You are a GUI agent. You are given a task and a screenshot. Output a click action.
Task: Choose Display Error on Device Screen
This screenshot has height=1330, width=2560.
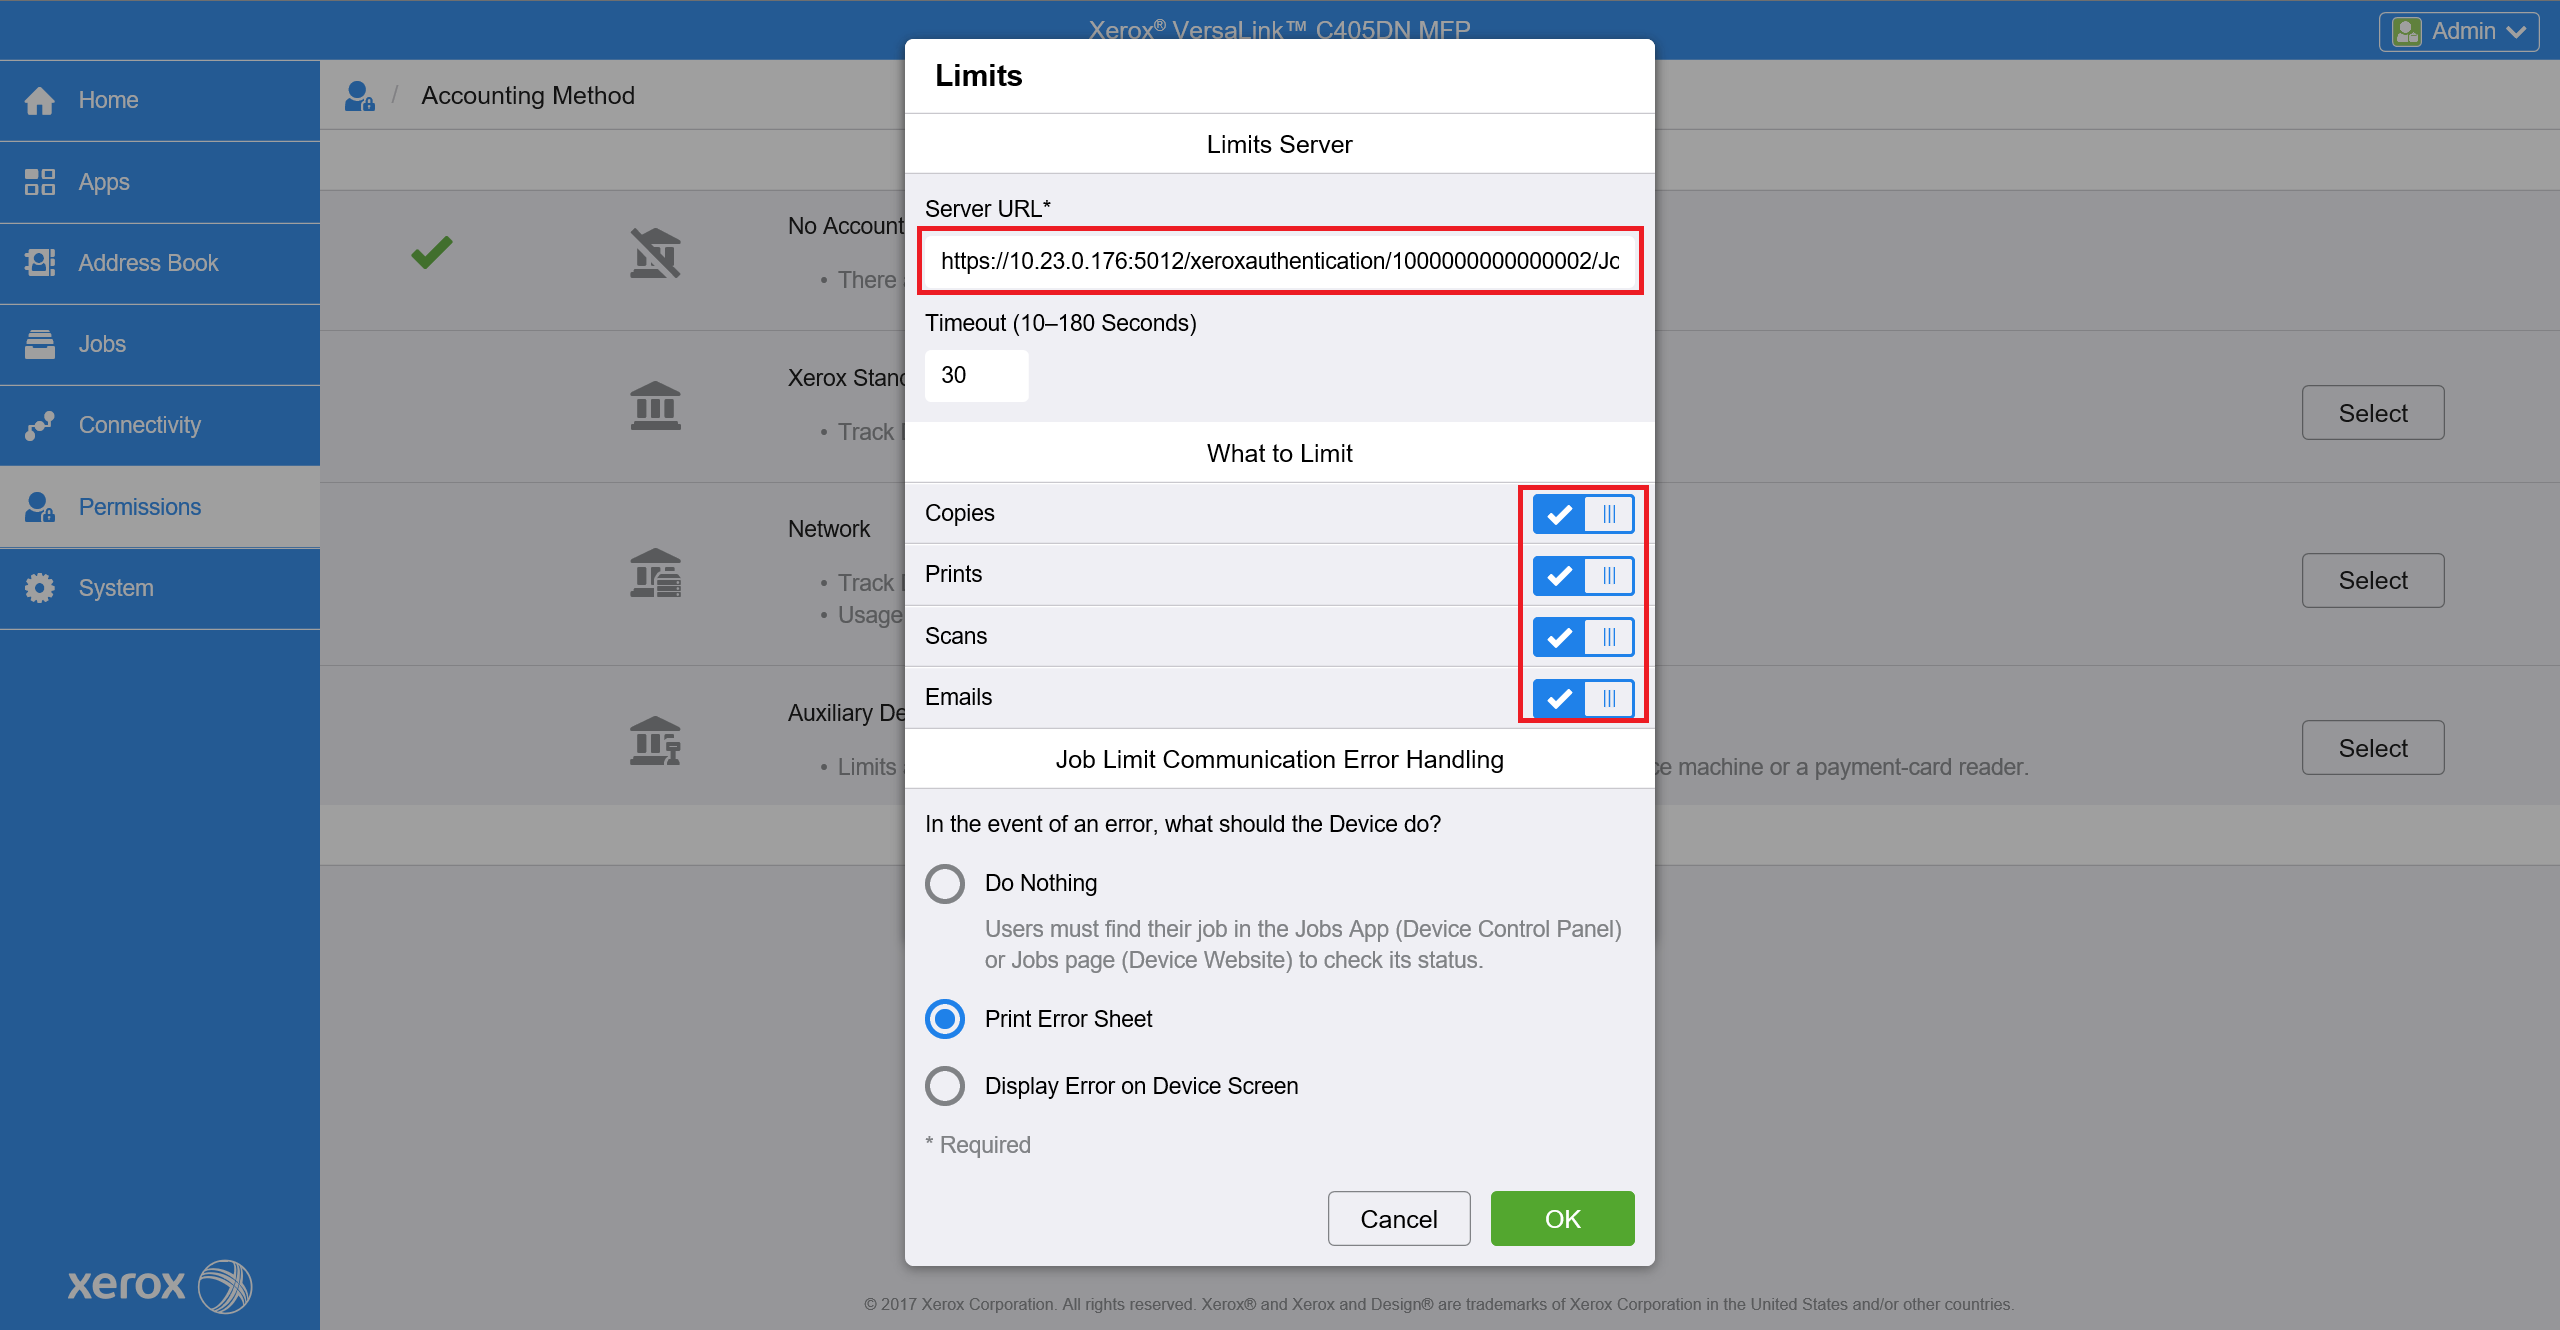(x=945, y=1086)
